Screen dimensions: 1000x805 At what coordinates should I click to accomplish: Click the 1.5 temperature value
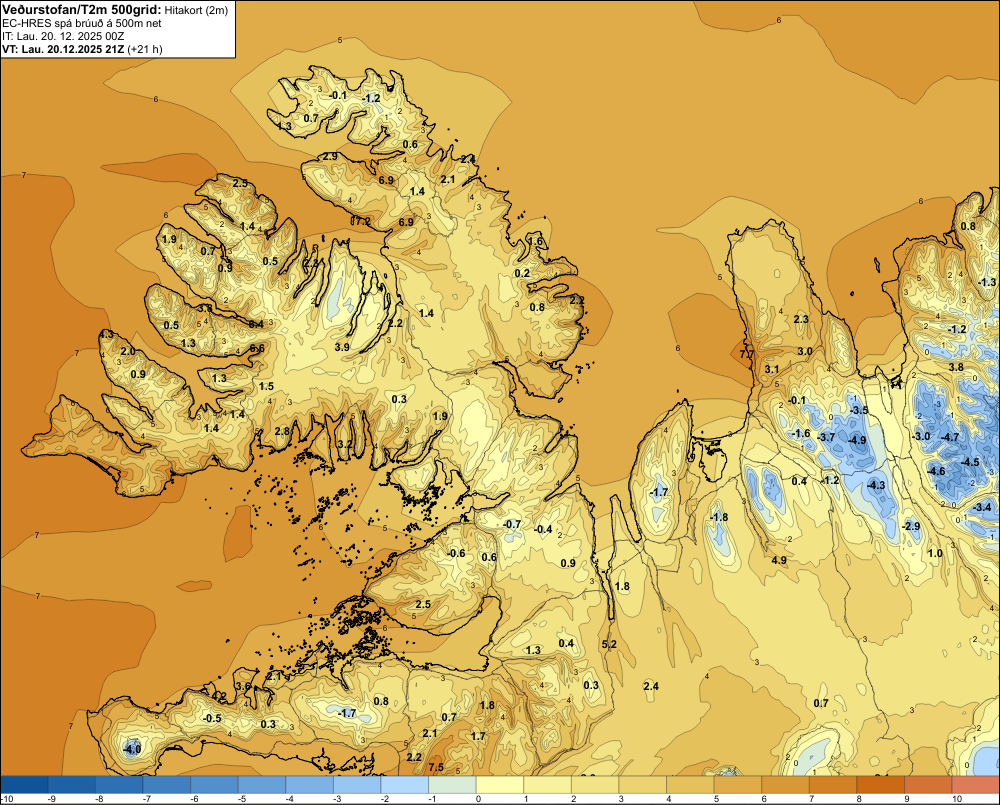click(266, 386)
